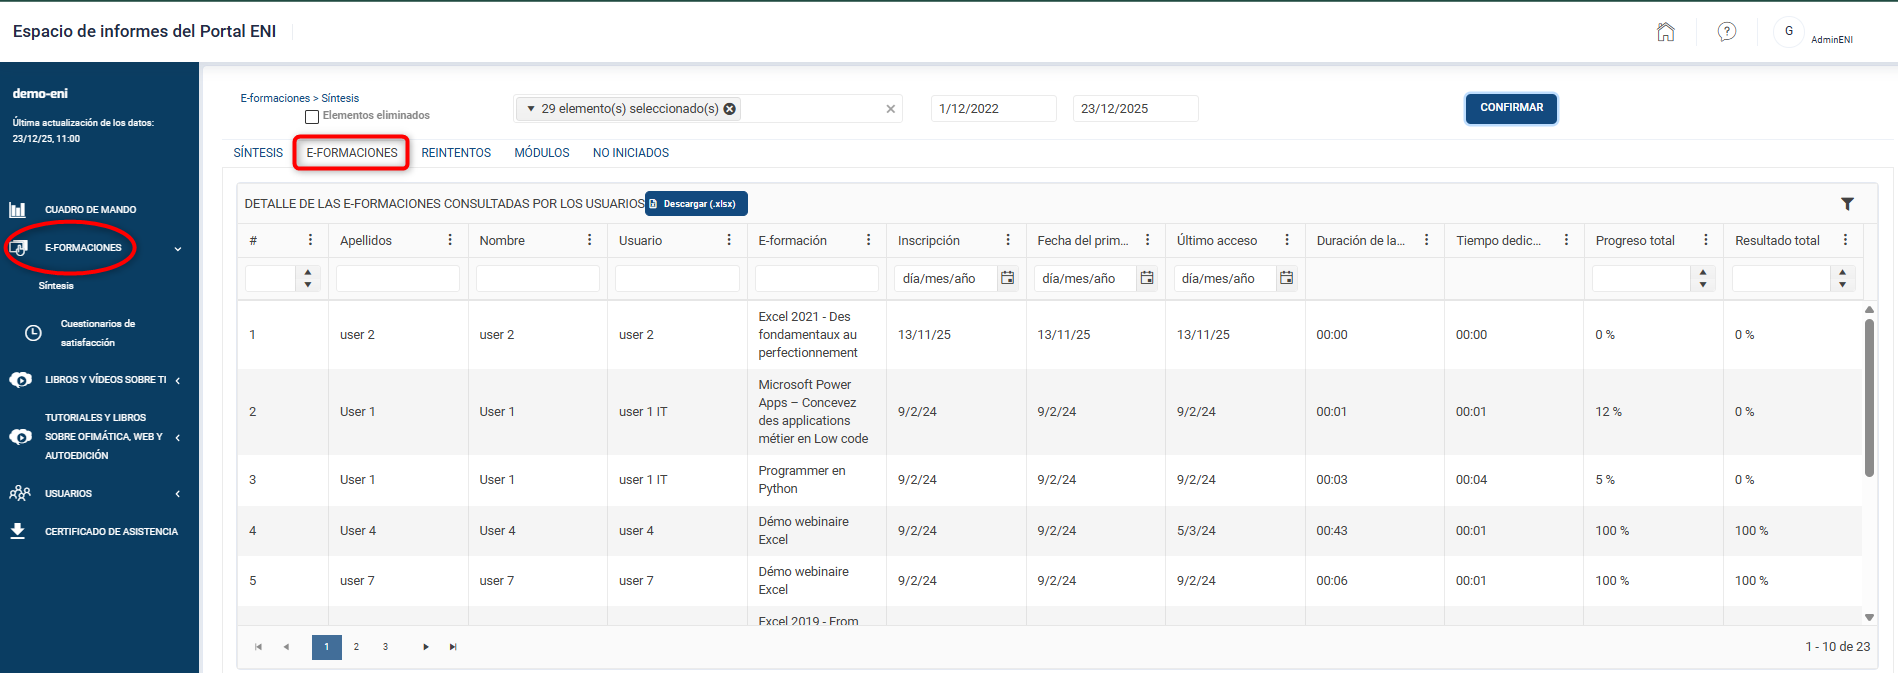Viewport: 1898px width, 673px height.
Task: Open the Apellidos column options menu
Action: [450, 240]
